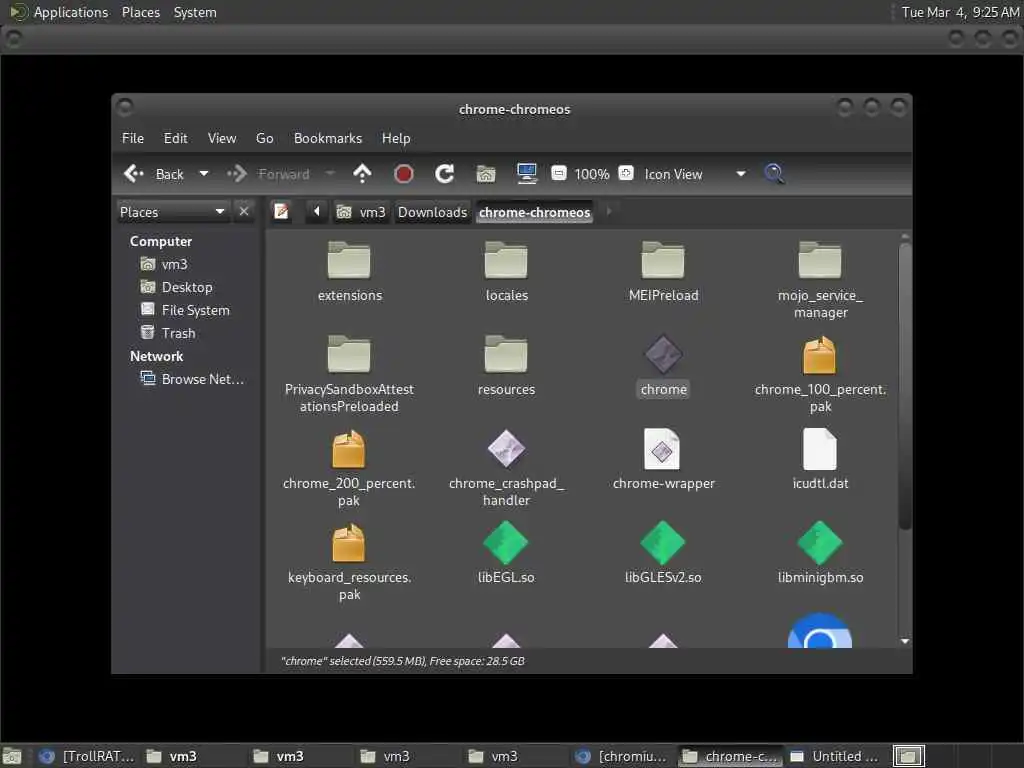Switch to Untitled taskbar window

(x=835, y=756)
